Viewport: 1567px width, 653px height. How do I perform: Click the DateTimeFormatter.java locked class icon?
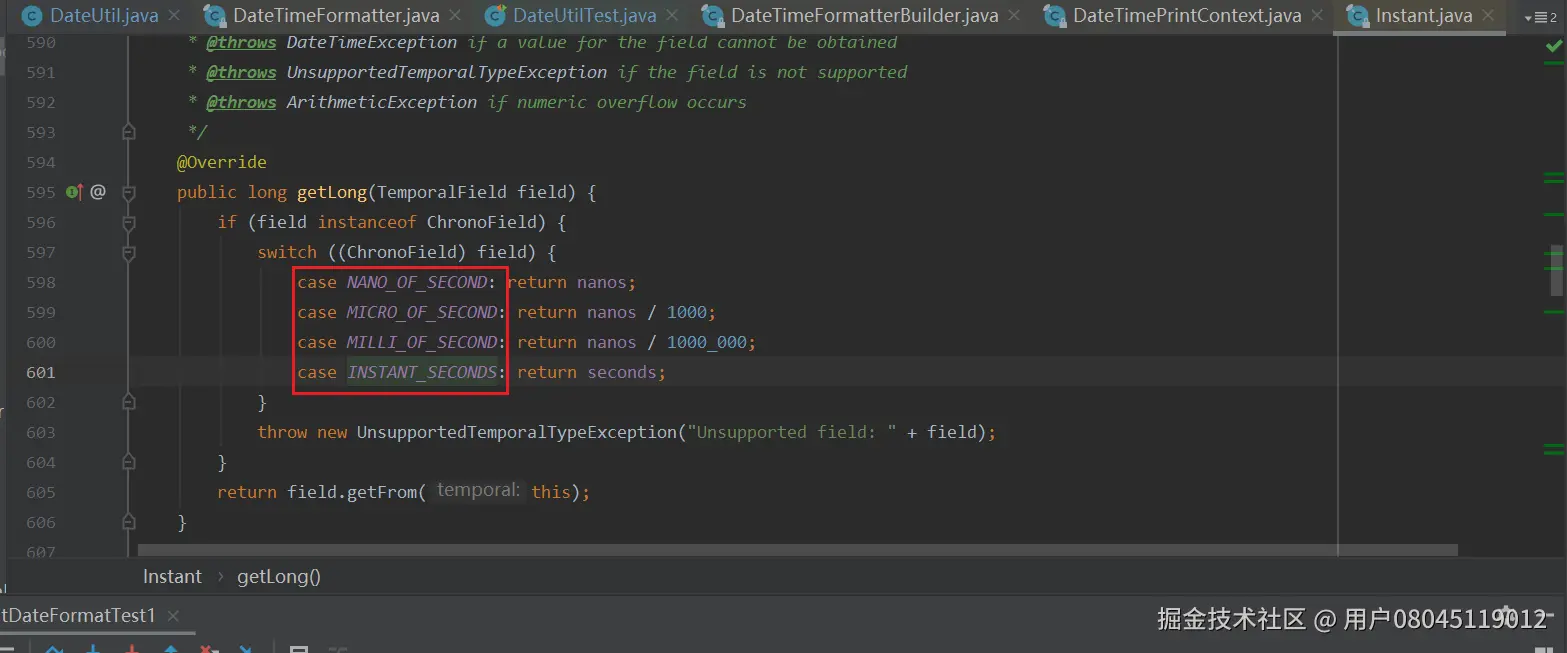click(214, 15)
